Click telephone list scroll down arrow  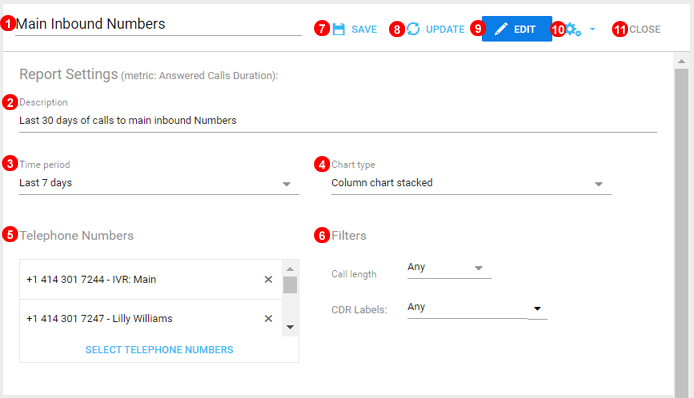[x=290, y=327]
